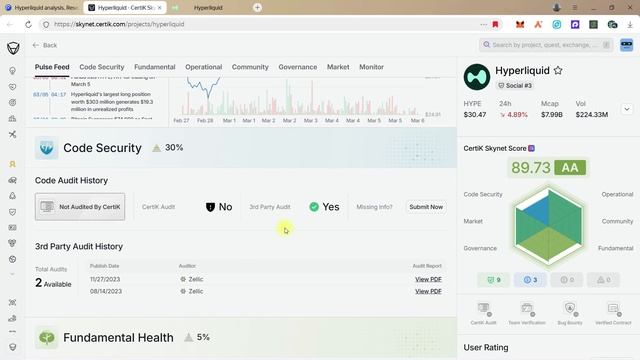Click the site info shield in address bar
This screenshot has width=640, height=360.
click(46, 24)
